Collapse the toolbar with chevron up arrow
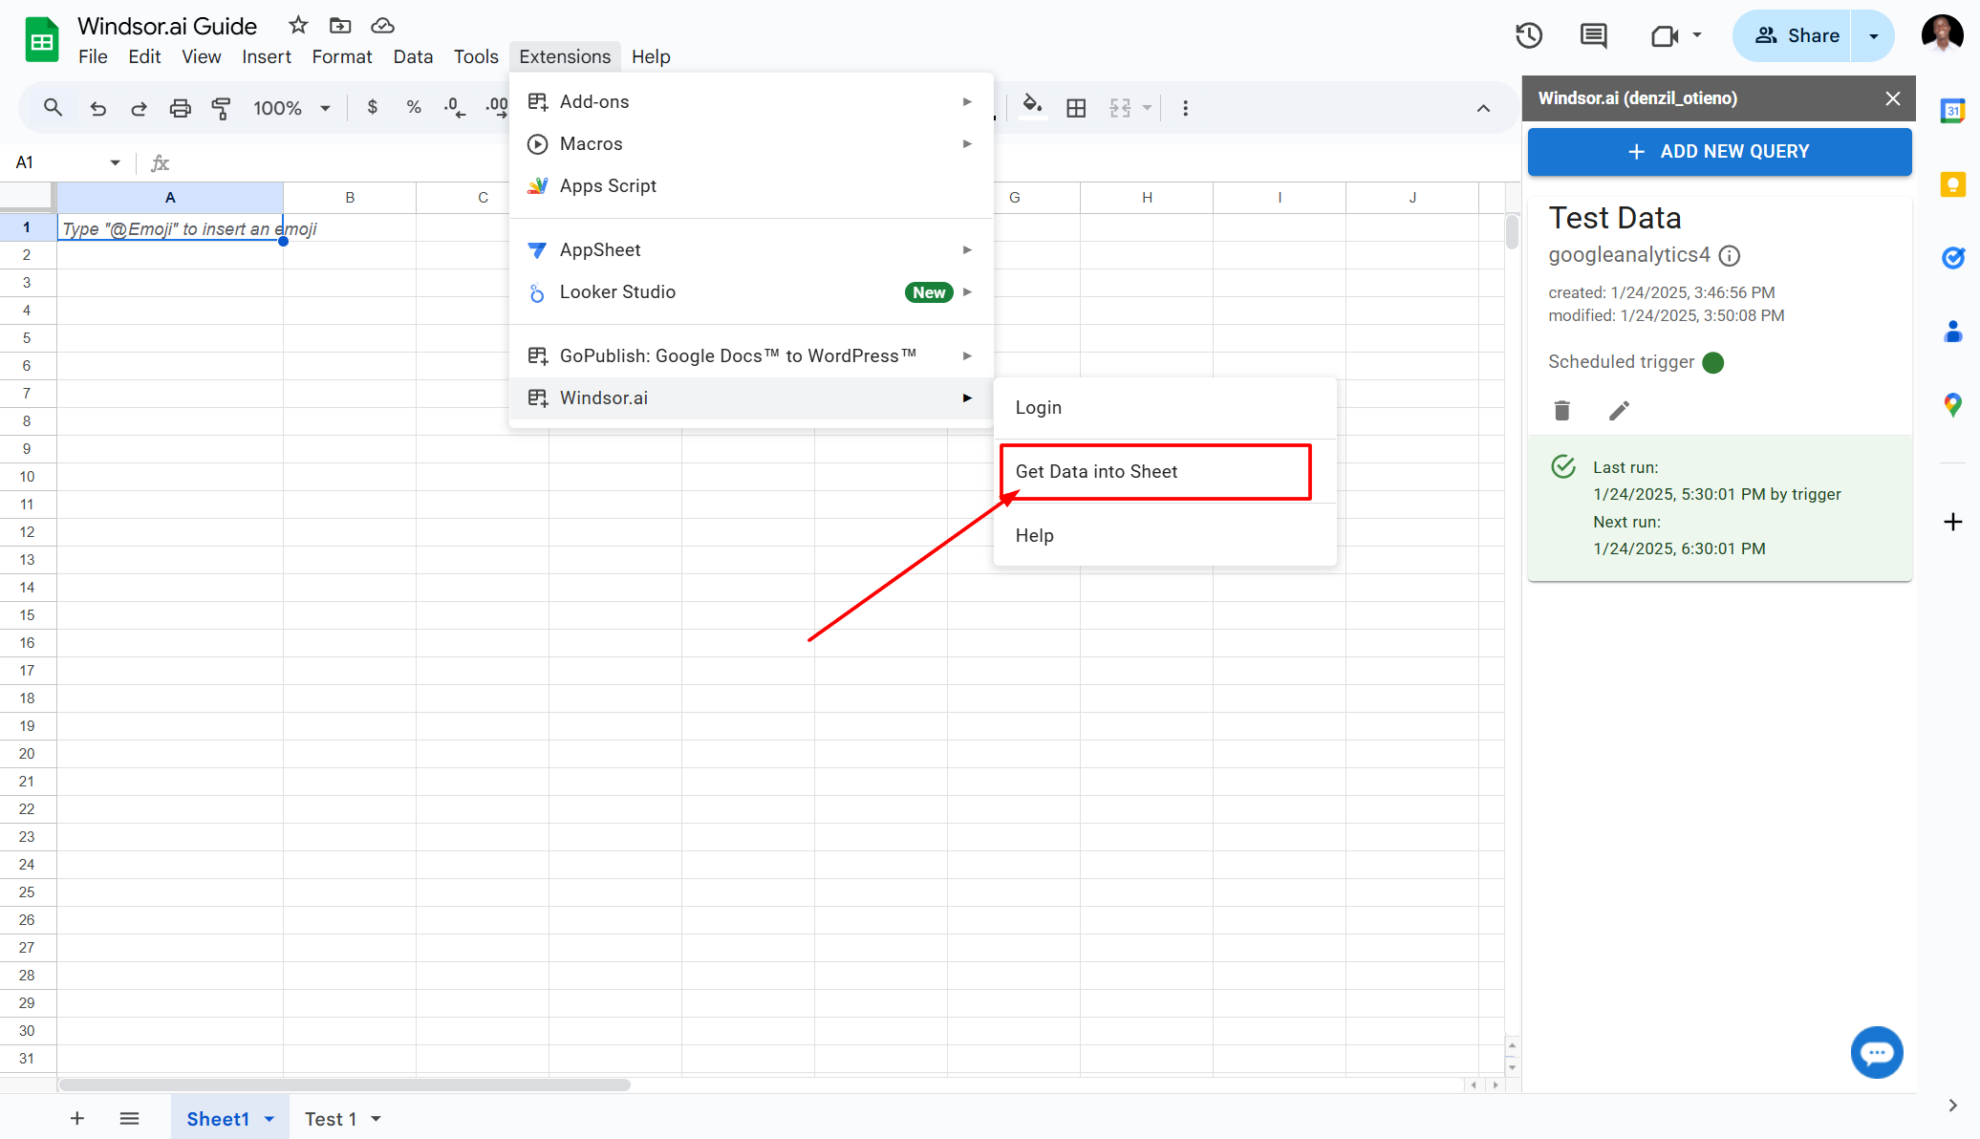 [1483, 108]
